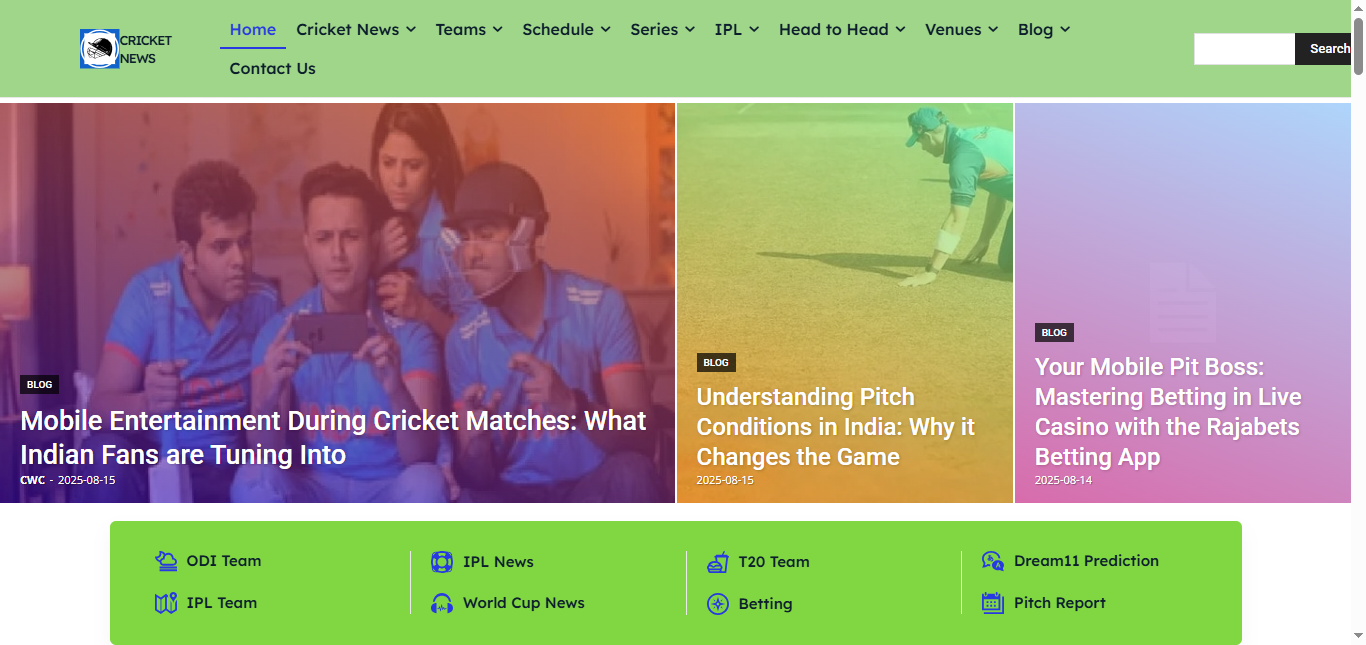Click the IPL Team map icon
The height and width of the screenshot is (645, 1366).
point(166,603)
